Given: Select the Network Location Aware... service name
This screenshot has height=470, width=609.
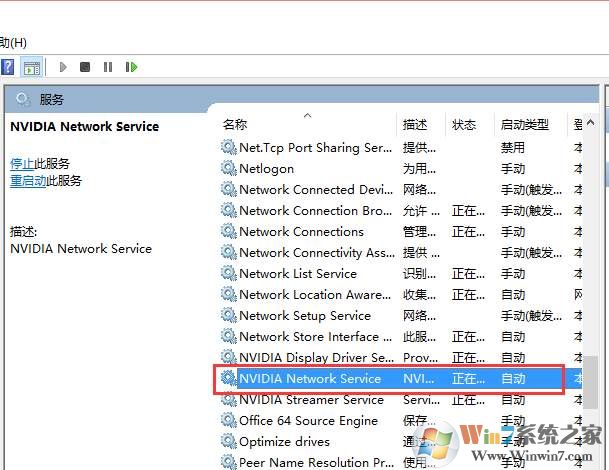Looking at the screenshot, I should pos(315,294).
